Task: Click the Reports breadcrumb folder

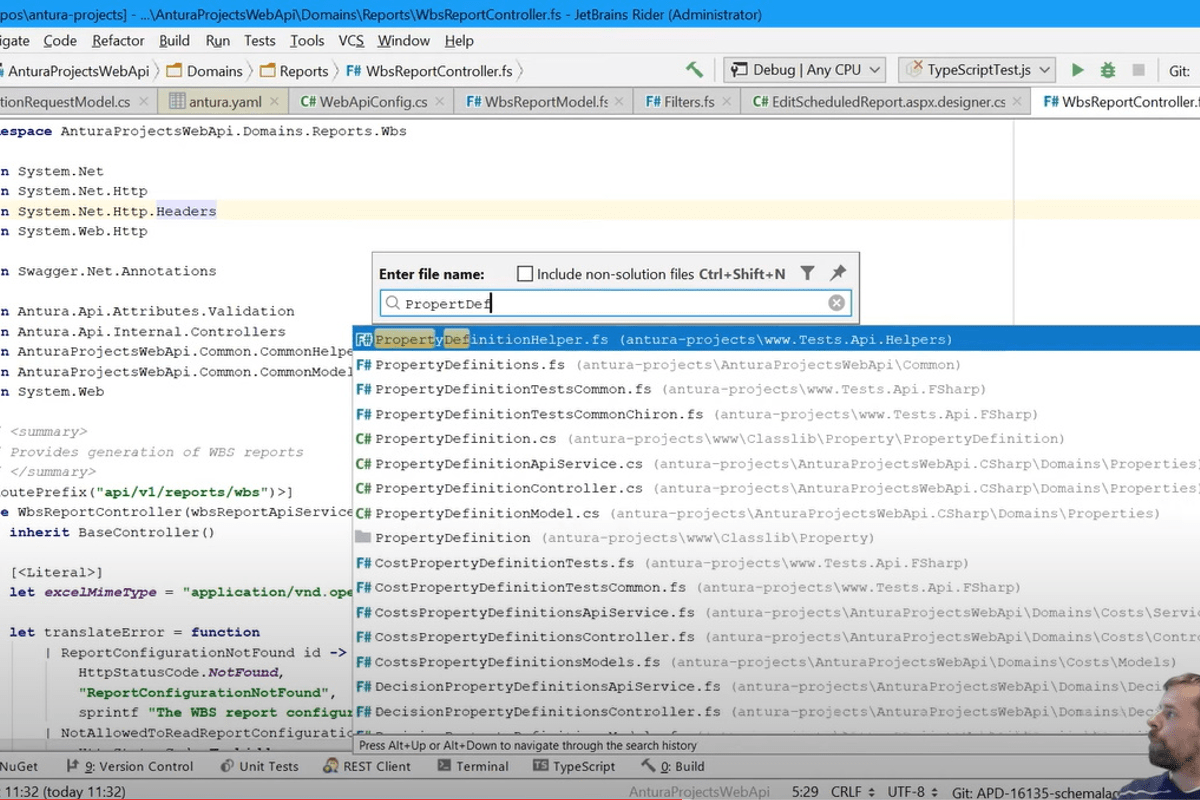Action: pyautogui.click(x=294, y=71)
